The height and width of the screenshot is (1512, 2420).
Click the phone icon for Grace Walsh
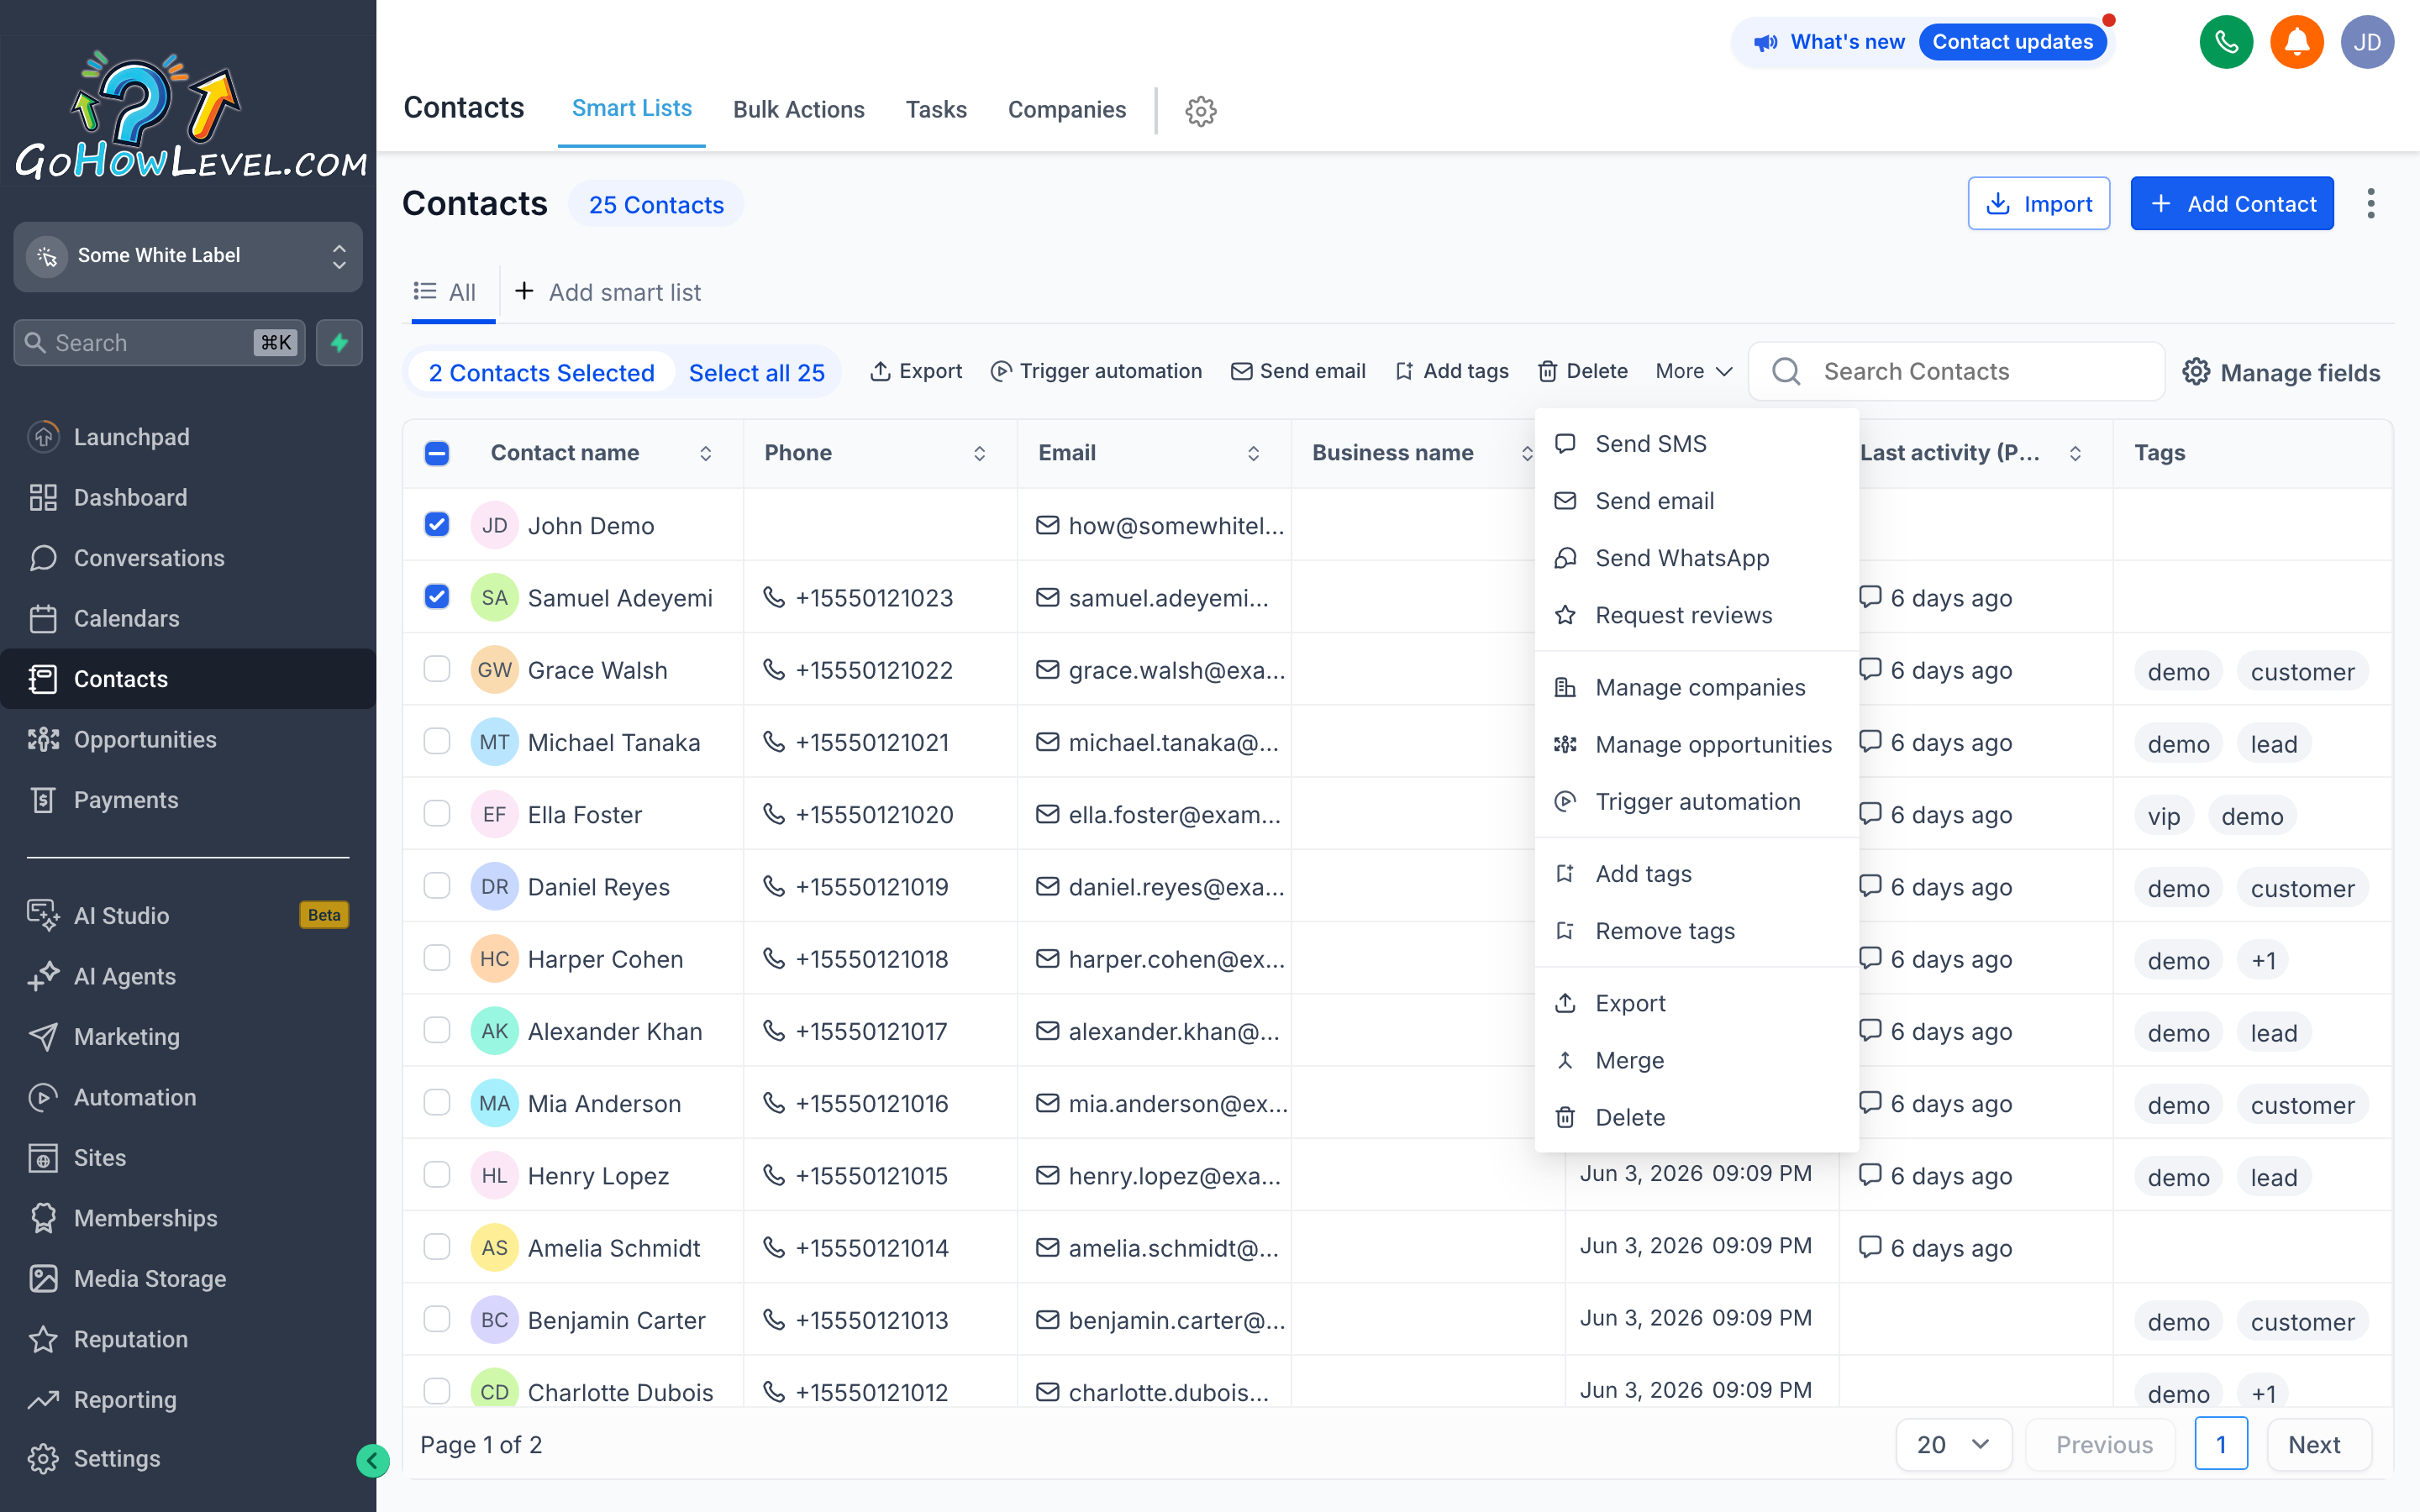click(774, 669)
